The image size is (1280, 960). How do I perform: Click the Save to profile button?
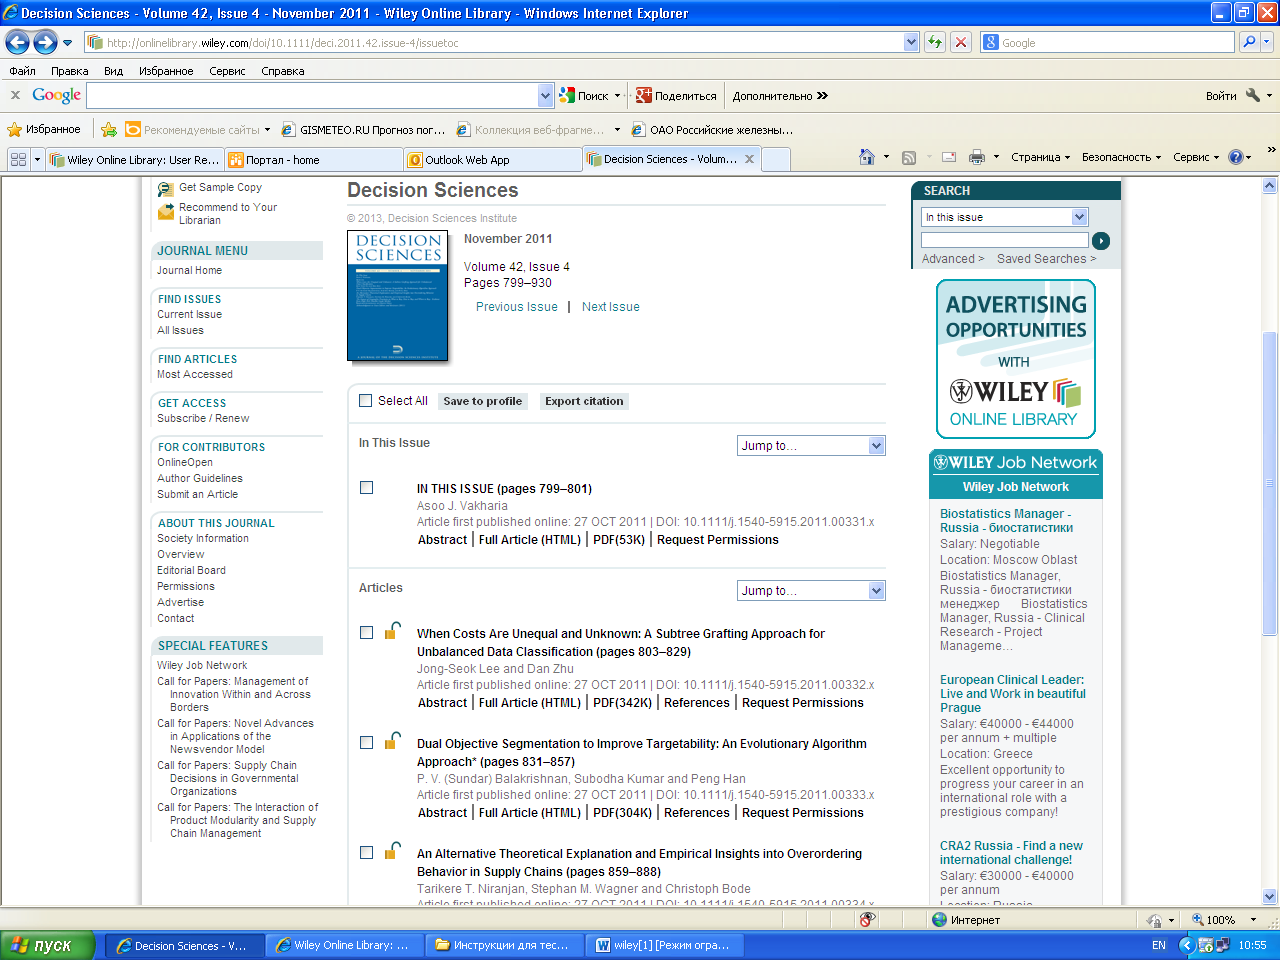(482, 401)
